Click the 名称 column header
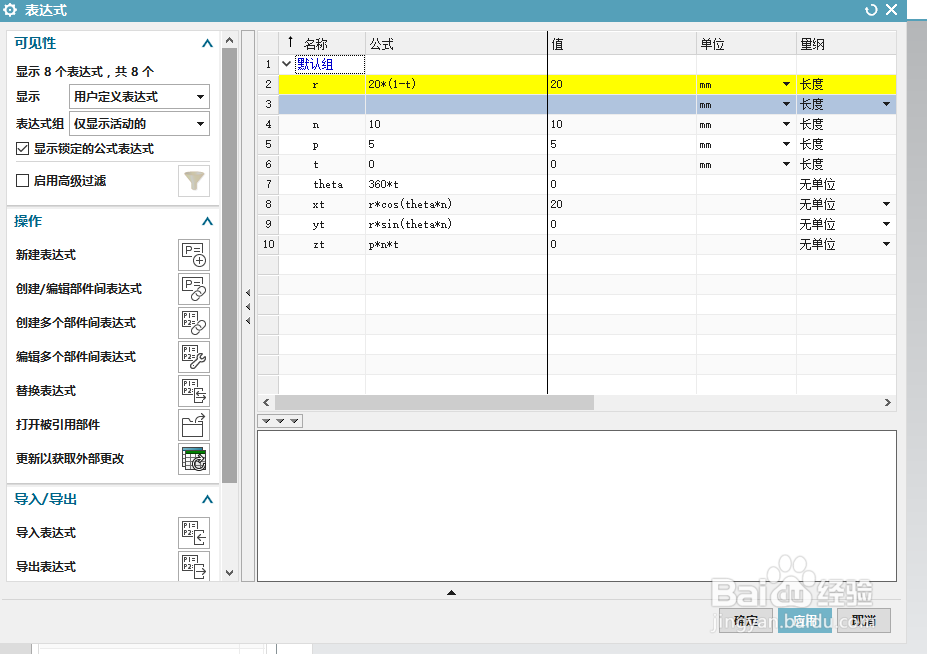The width and height of the screenshot is (927, 654). (x=322, y=44)
